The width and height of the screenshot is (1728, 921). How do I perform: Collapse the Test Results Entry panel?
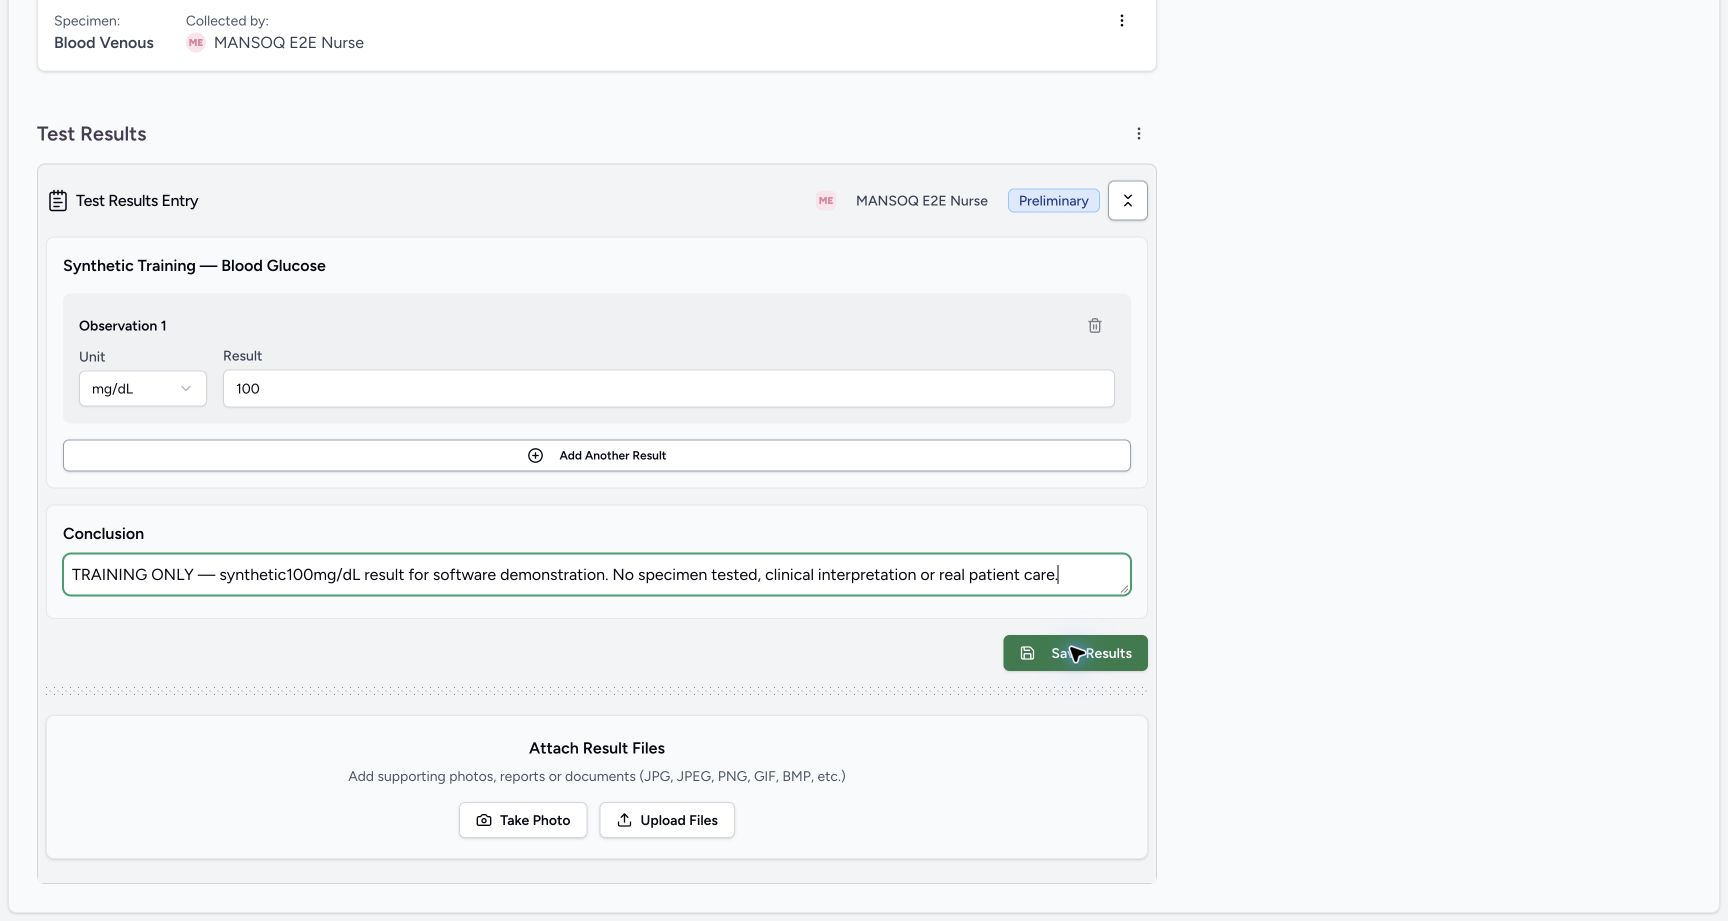1128,201
